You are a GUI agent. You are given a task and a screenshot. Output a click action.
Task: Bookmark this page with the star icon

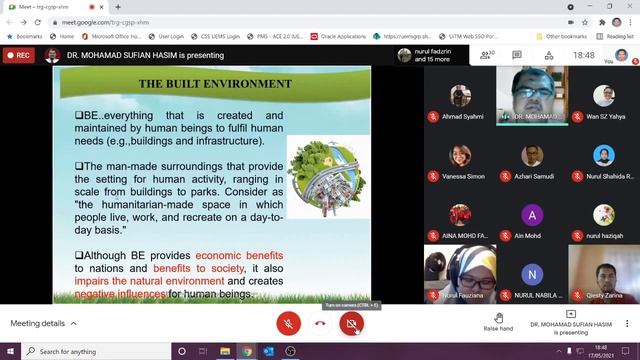click(585, 22)
